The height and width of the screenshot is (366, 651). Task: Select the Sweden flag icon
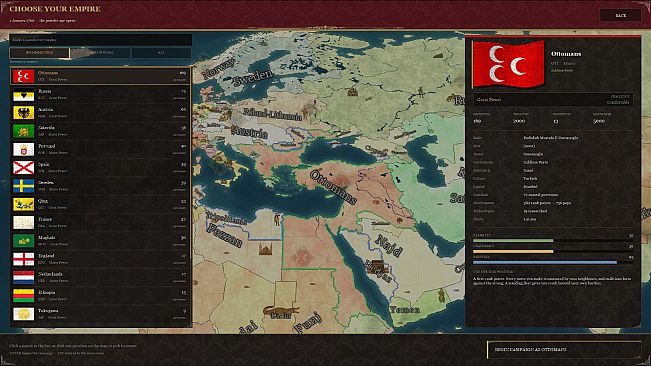coord(23,185)
